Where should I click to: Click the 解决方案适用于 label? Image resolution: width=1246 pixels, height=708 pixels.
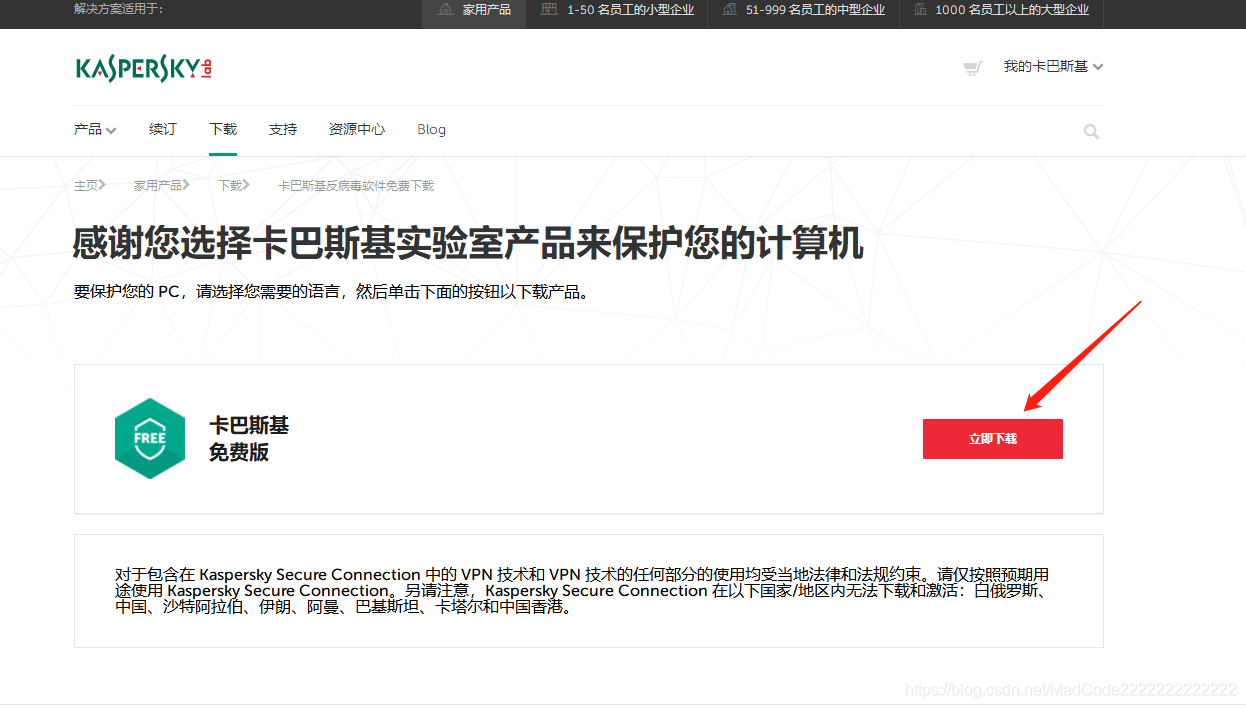[118, 9]
